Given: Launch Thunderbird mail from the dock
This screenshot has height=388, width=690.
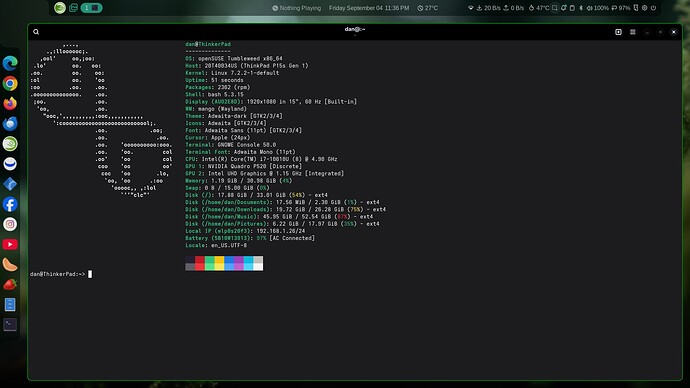Looking at the screenshot, I should (10, 124).
